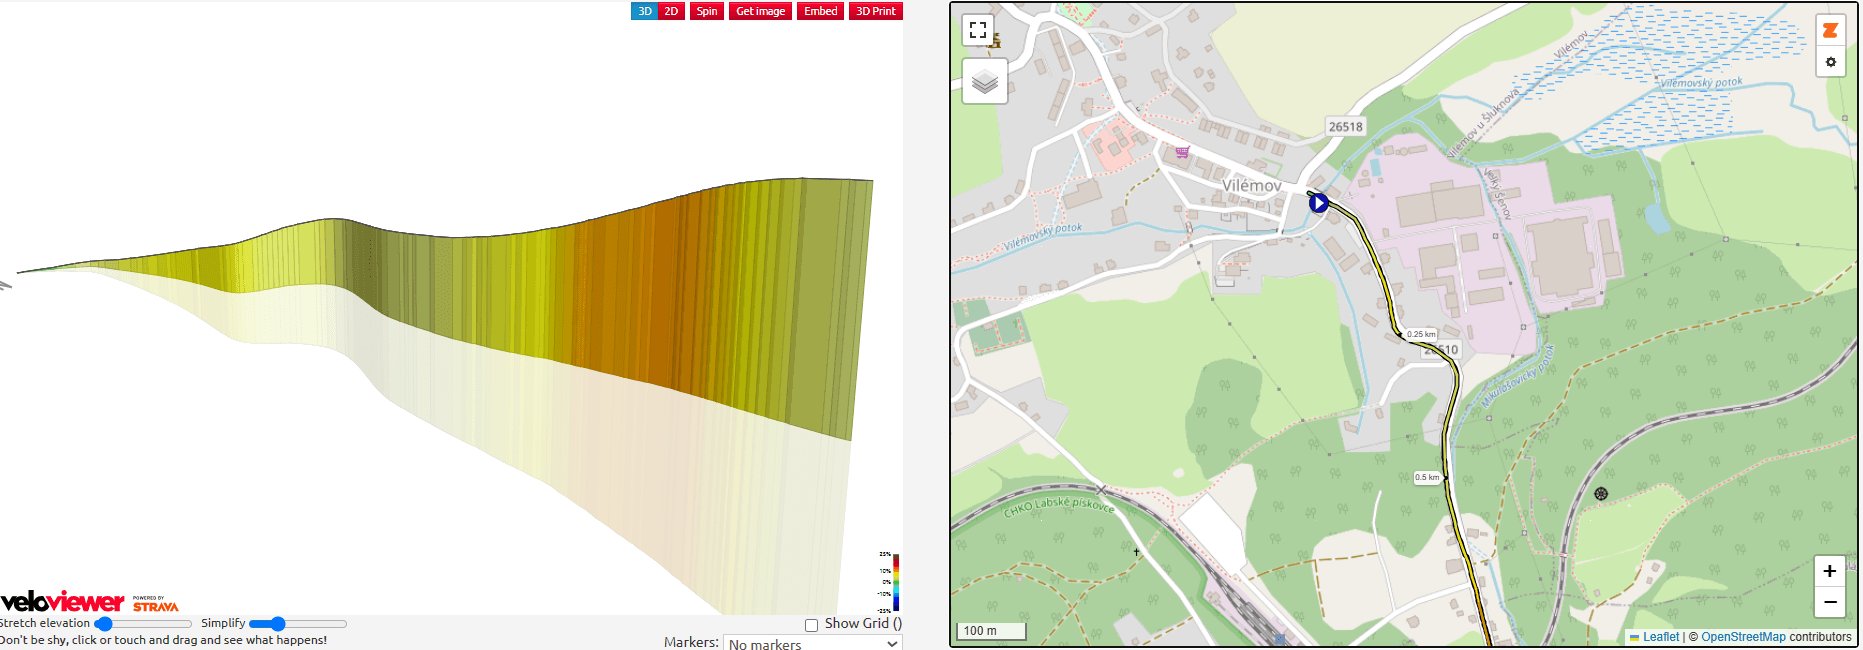The image size is (1863, 650).
Task: Click the 26518 road label
Action: point(1345,126)
